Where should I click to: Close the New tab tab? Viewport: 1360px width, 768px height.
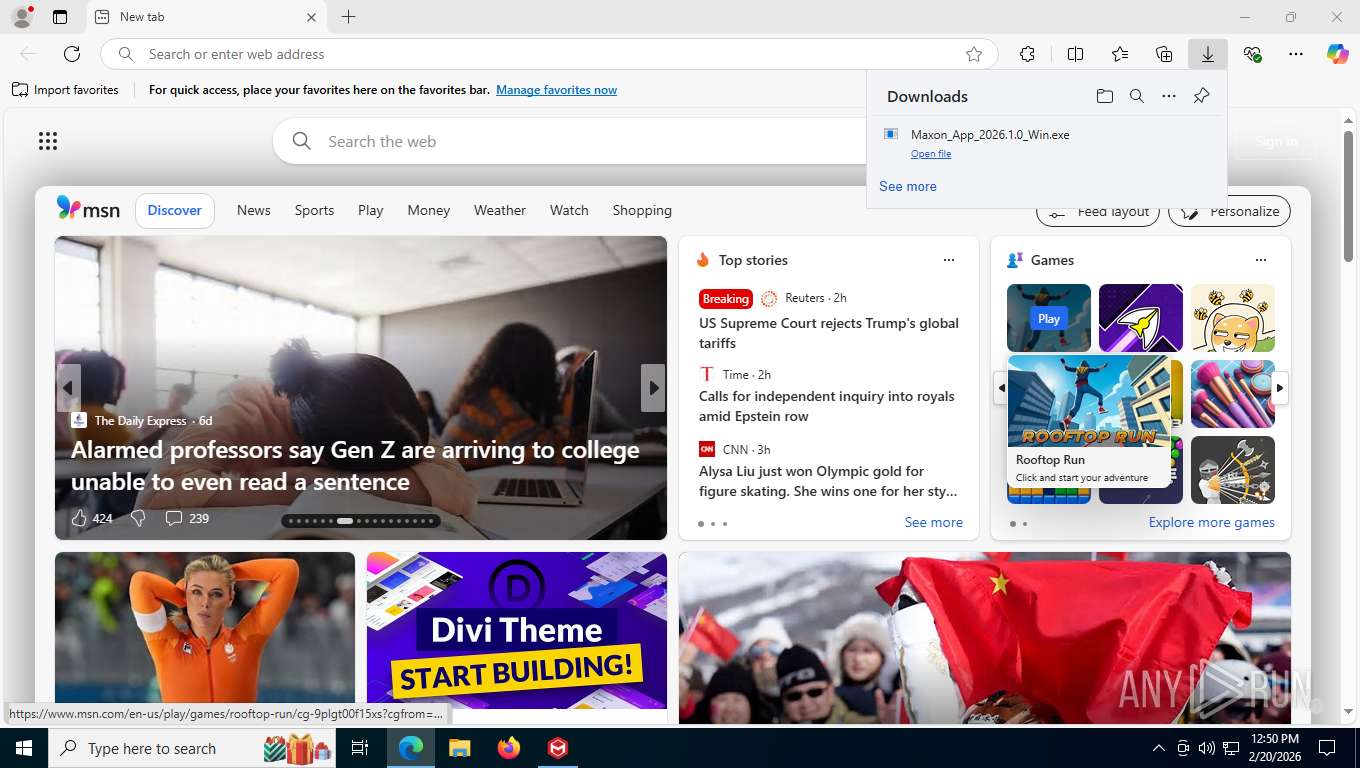(x=311, y=17)
